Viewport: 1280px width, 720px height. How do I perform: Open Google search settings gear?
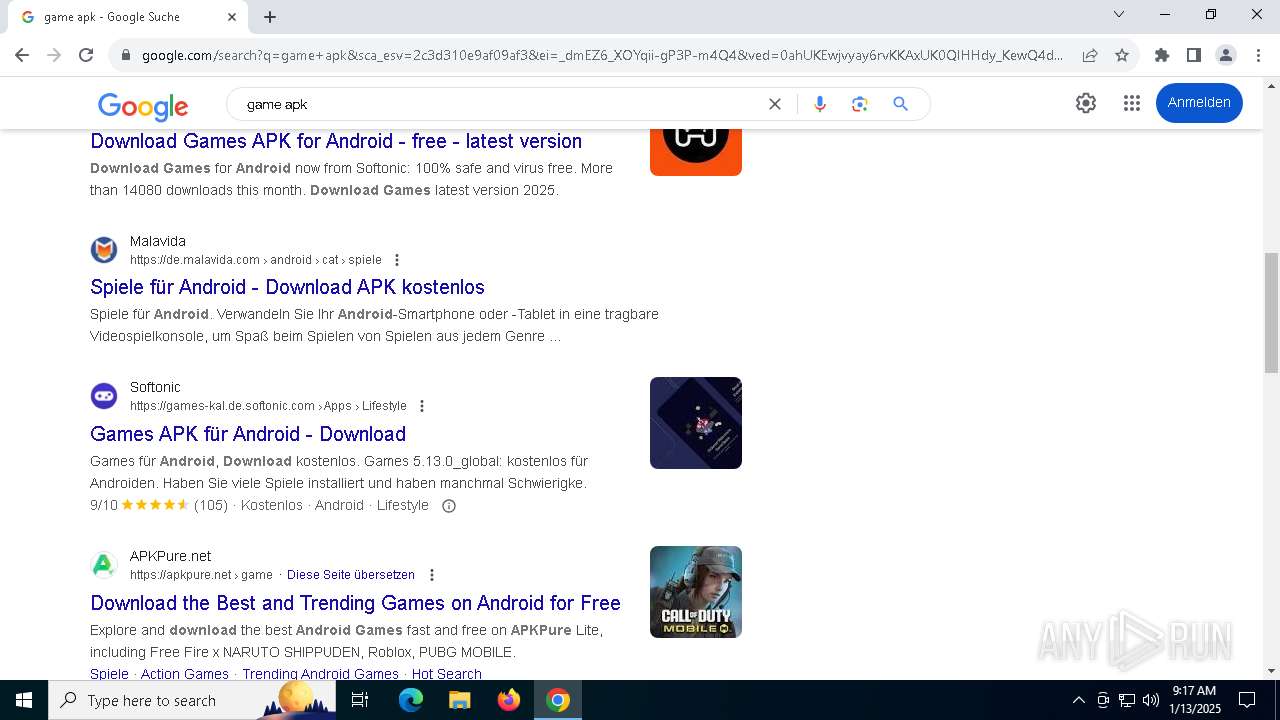click(x=1086, y=103)
